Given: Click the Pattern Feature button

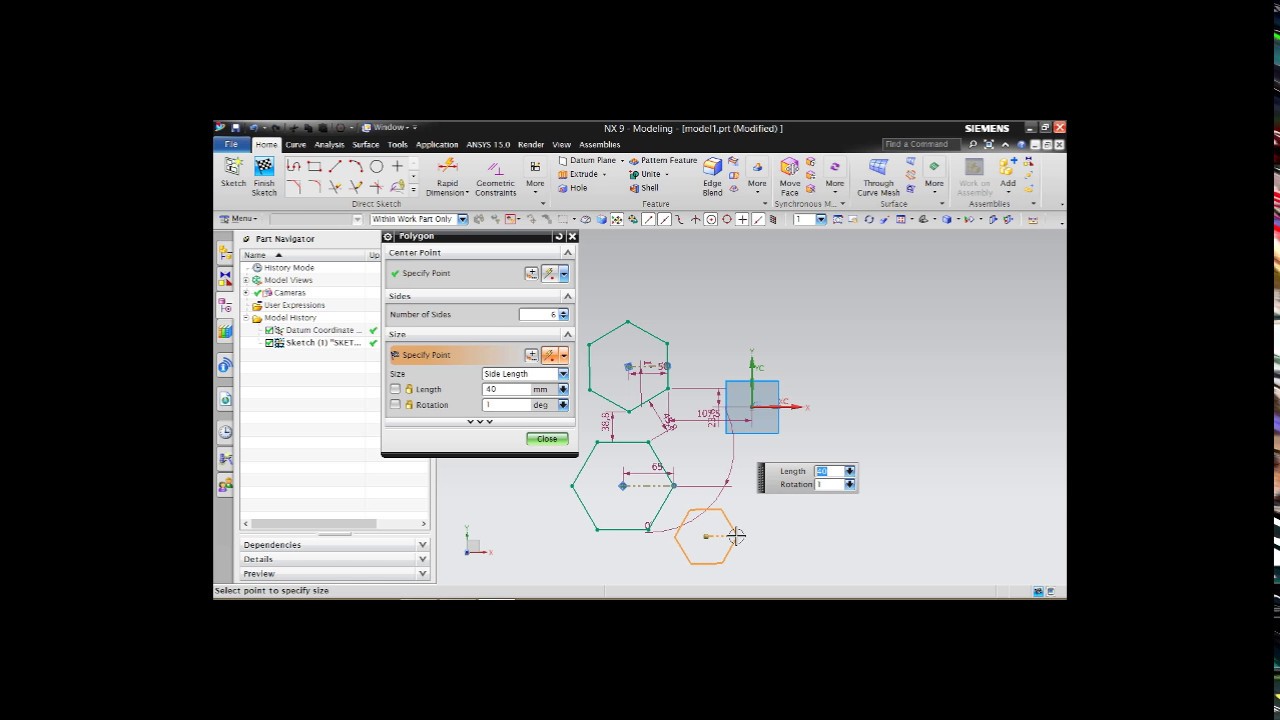Looking at the screenshot, I should click(663, 160).
